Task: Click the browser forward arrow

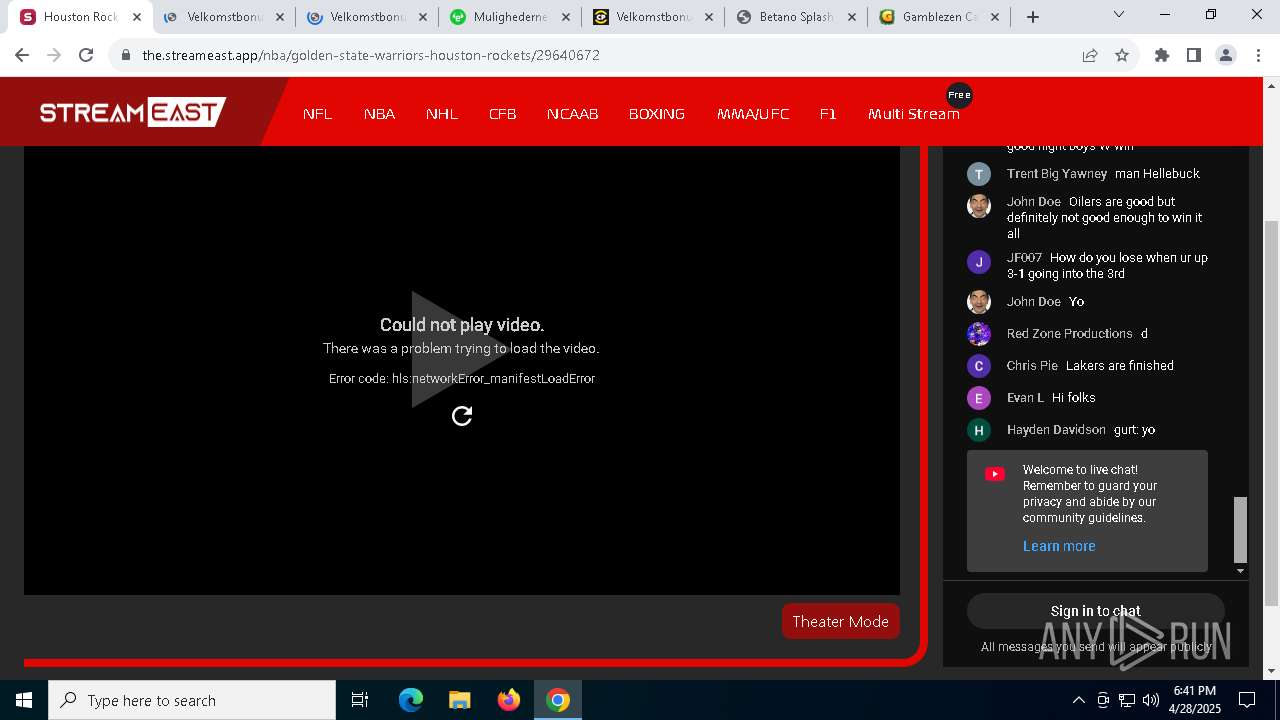Action: coord(54,55)
